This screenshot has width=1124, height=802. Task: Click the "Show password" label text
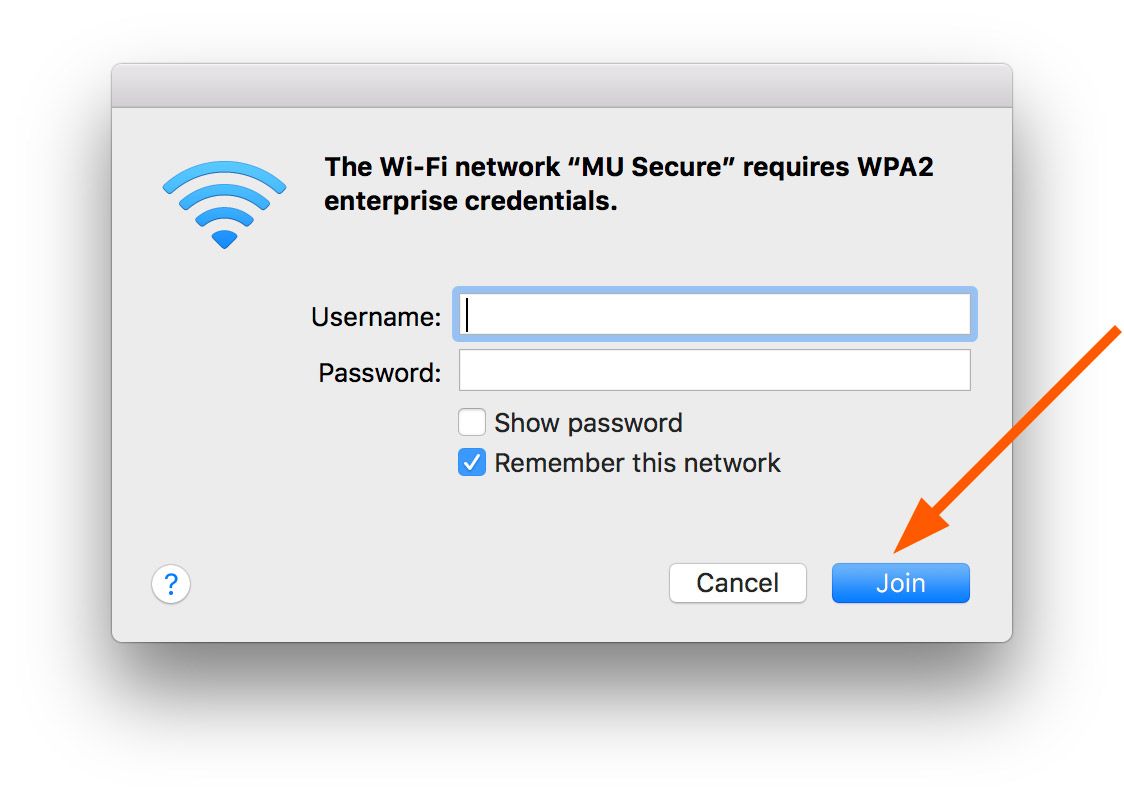(588, 423)
